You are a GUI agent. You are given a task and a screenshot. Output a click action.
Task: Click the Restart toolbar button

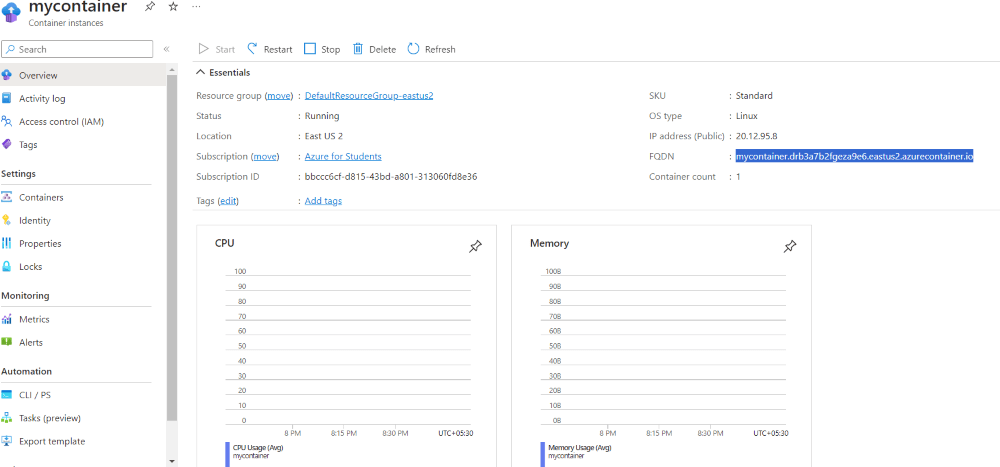[x=270, y=49]
